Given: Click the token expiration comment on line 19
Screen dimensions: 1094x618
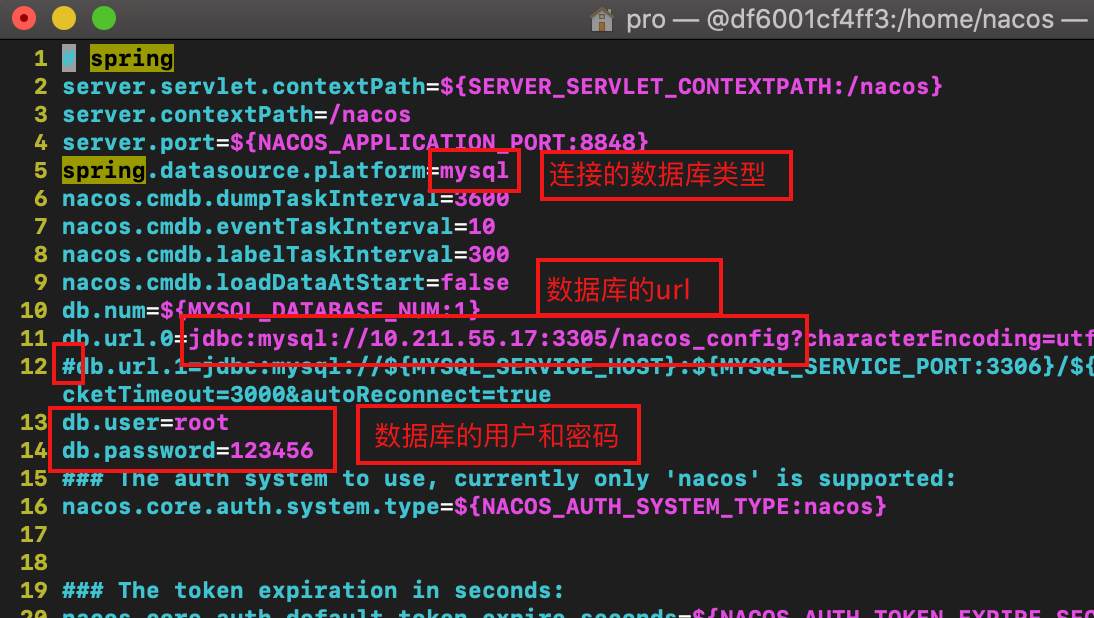Looking at the screenshot, I should coord(313,591).
